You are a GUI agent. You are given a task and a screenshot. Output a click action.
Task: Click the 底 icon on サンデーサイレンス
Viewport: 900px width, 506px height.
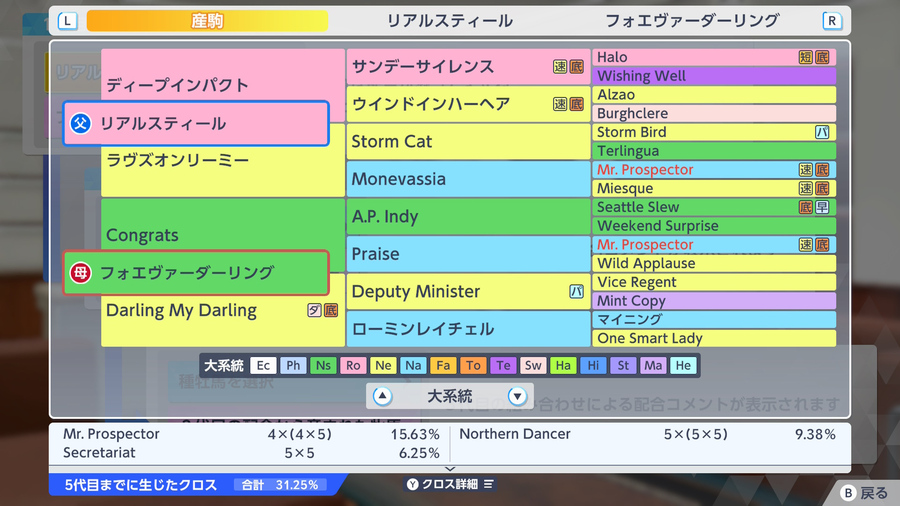(576, 67)
